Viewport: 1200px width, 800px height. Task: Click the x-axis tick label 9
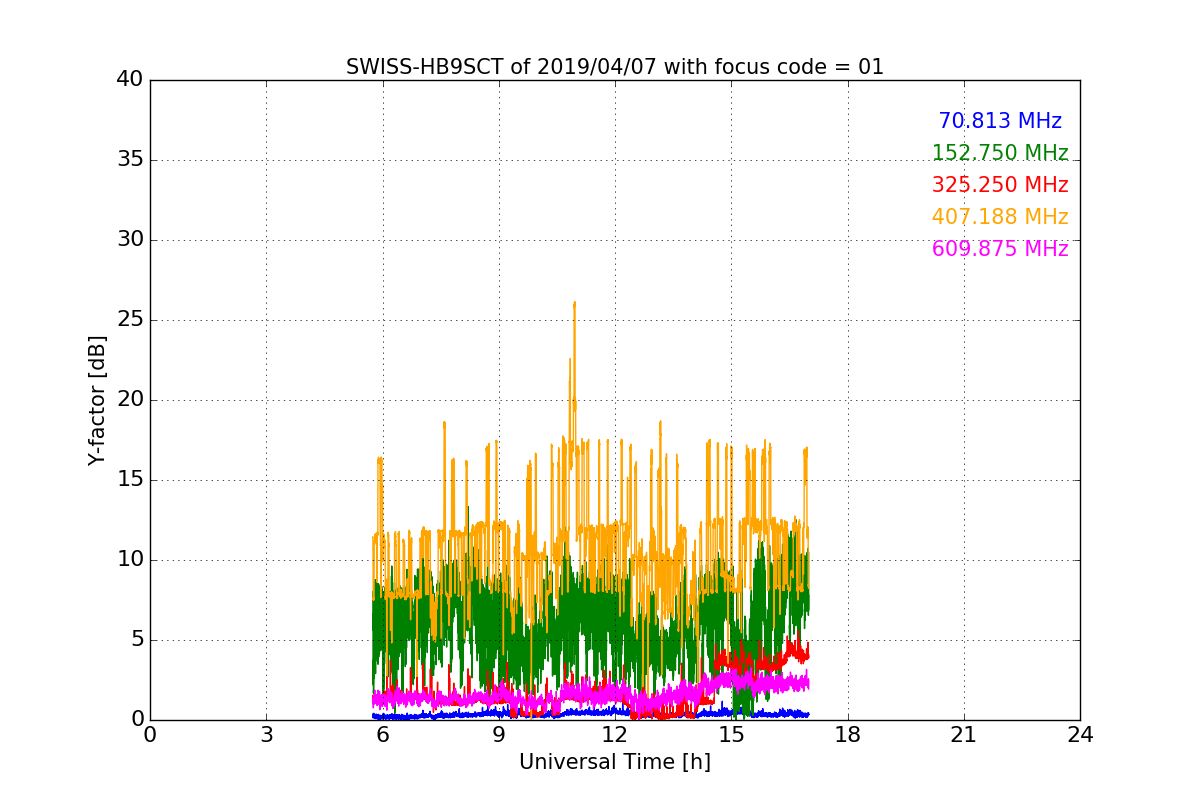pos(498,735)
